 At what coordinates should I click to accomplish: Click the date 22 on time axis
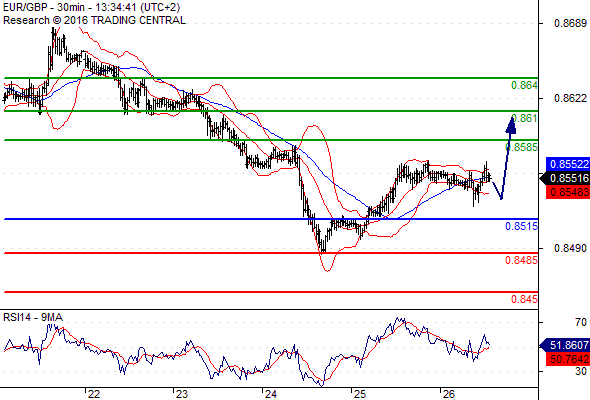pos(94,394)
